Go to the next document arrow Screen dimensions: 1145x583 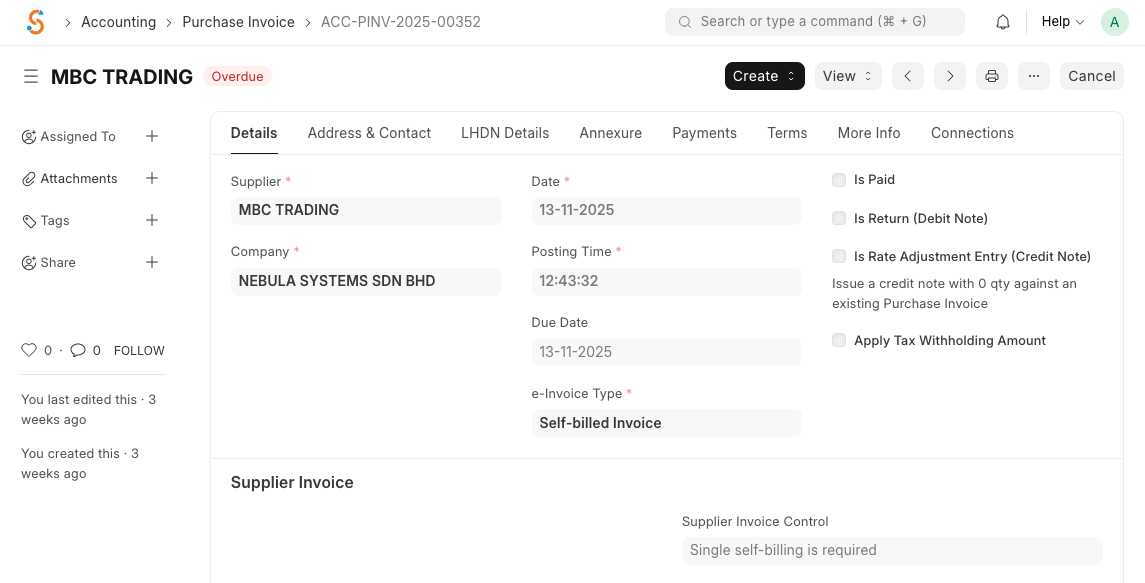tap(950, 76)
